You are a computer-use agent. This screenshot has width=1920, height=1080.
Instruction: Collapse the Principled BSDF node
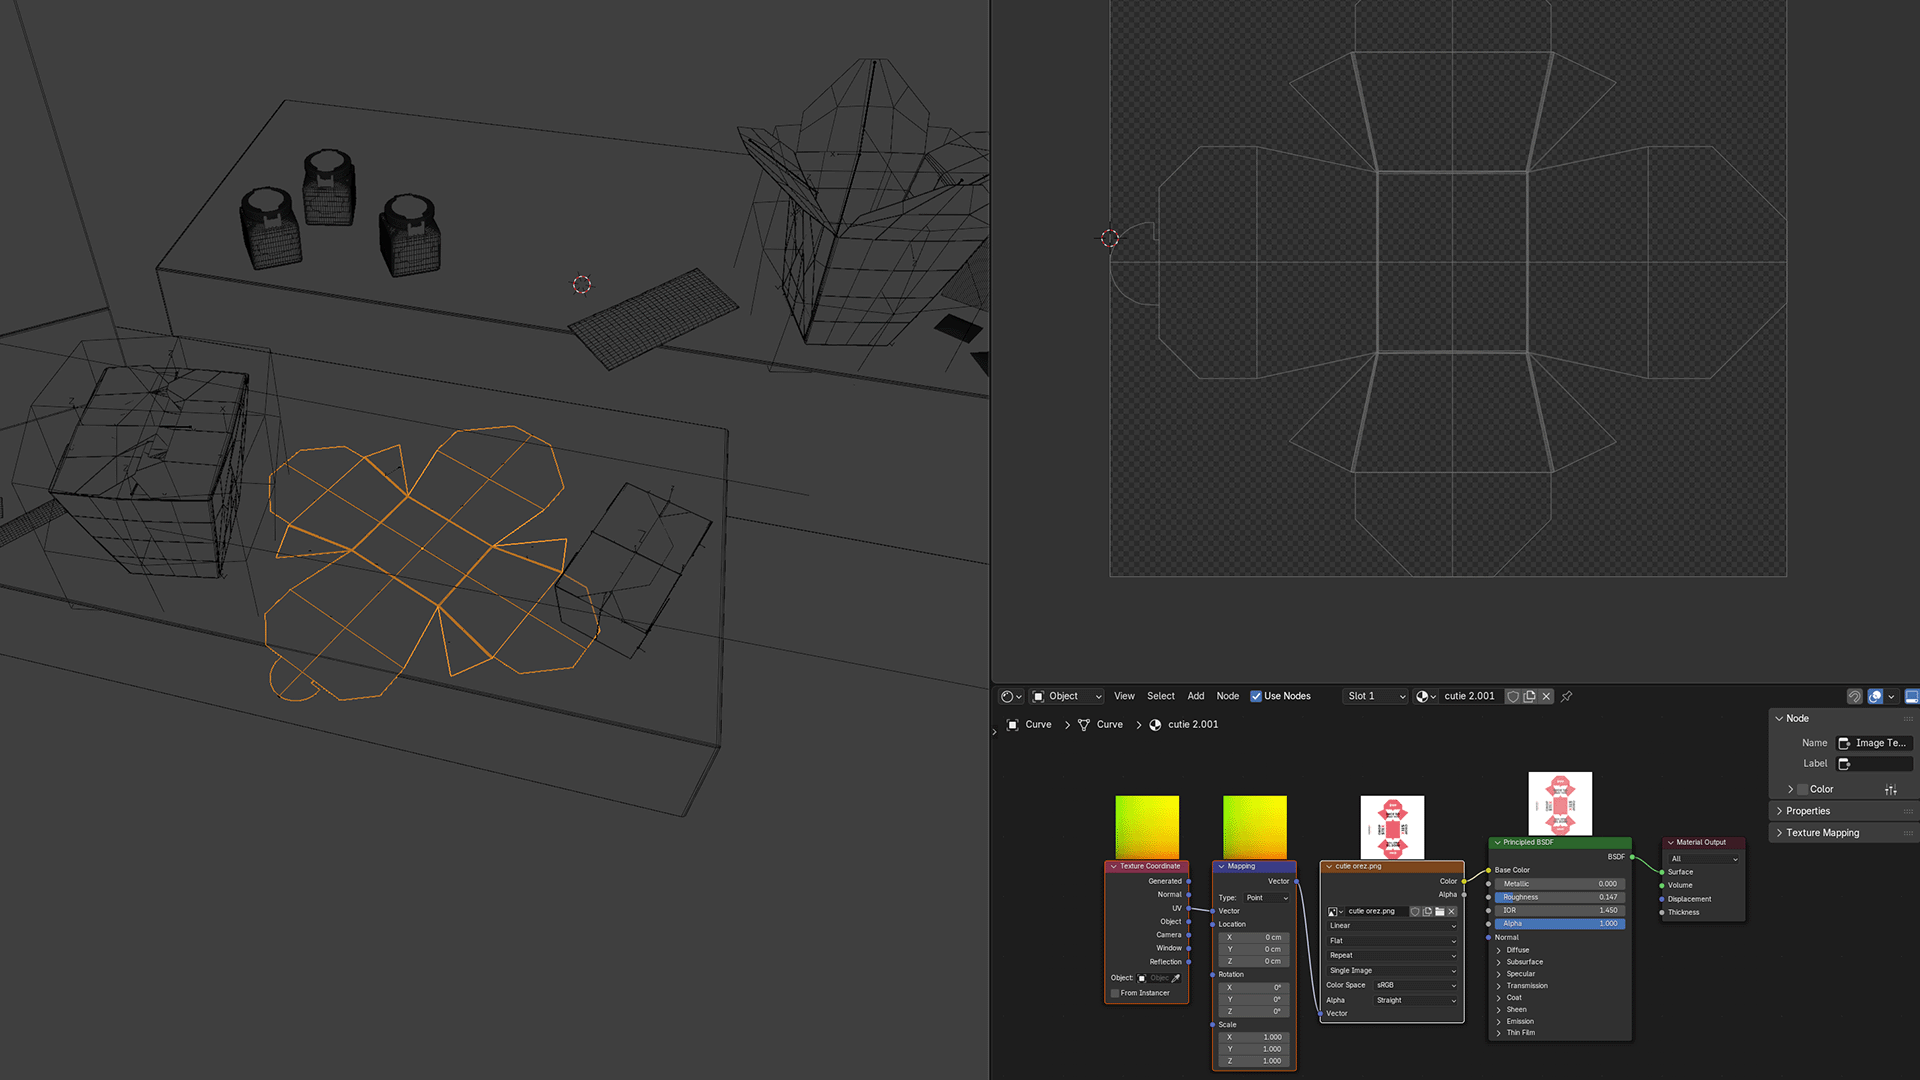pos(1497,842)
